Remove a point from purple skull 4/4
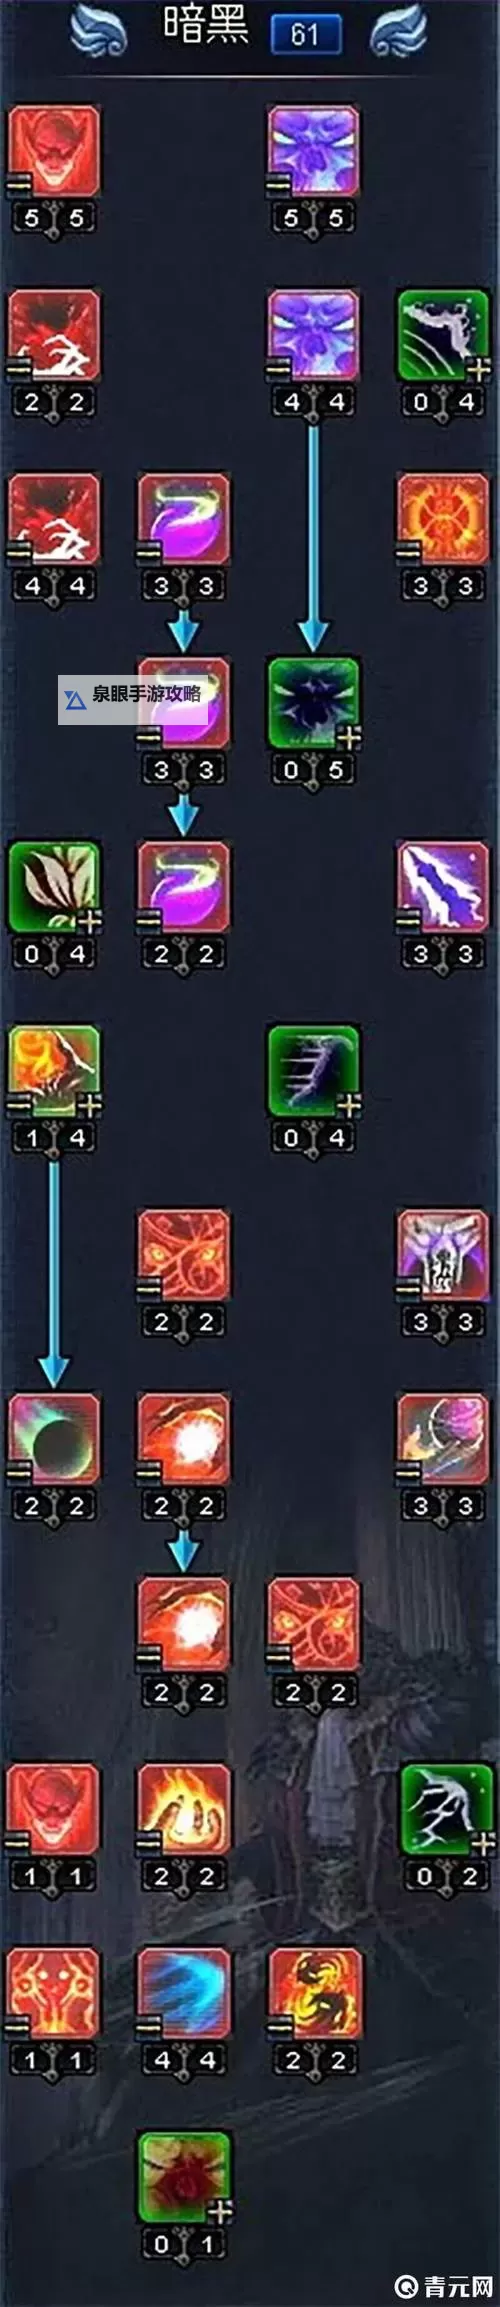The height and width of the screenshot is (2307, 500). [278, 370]
